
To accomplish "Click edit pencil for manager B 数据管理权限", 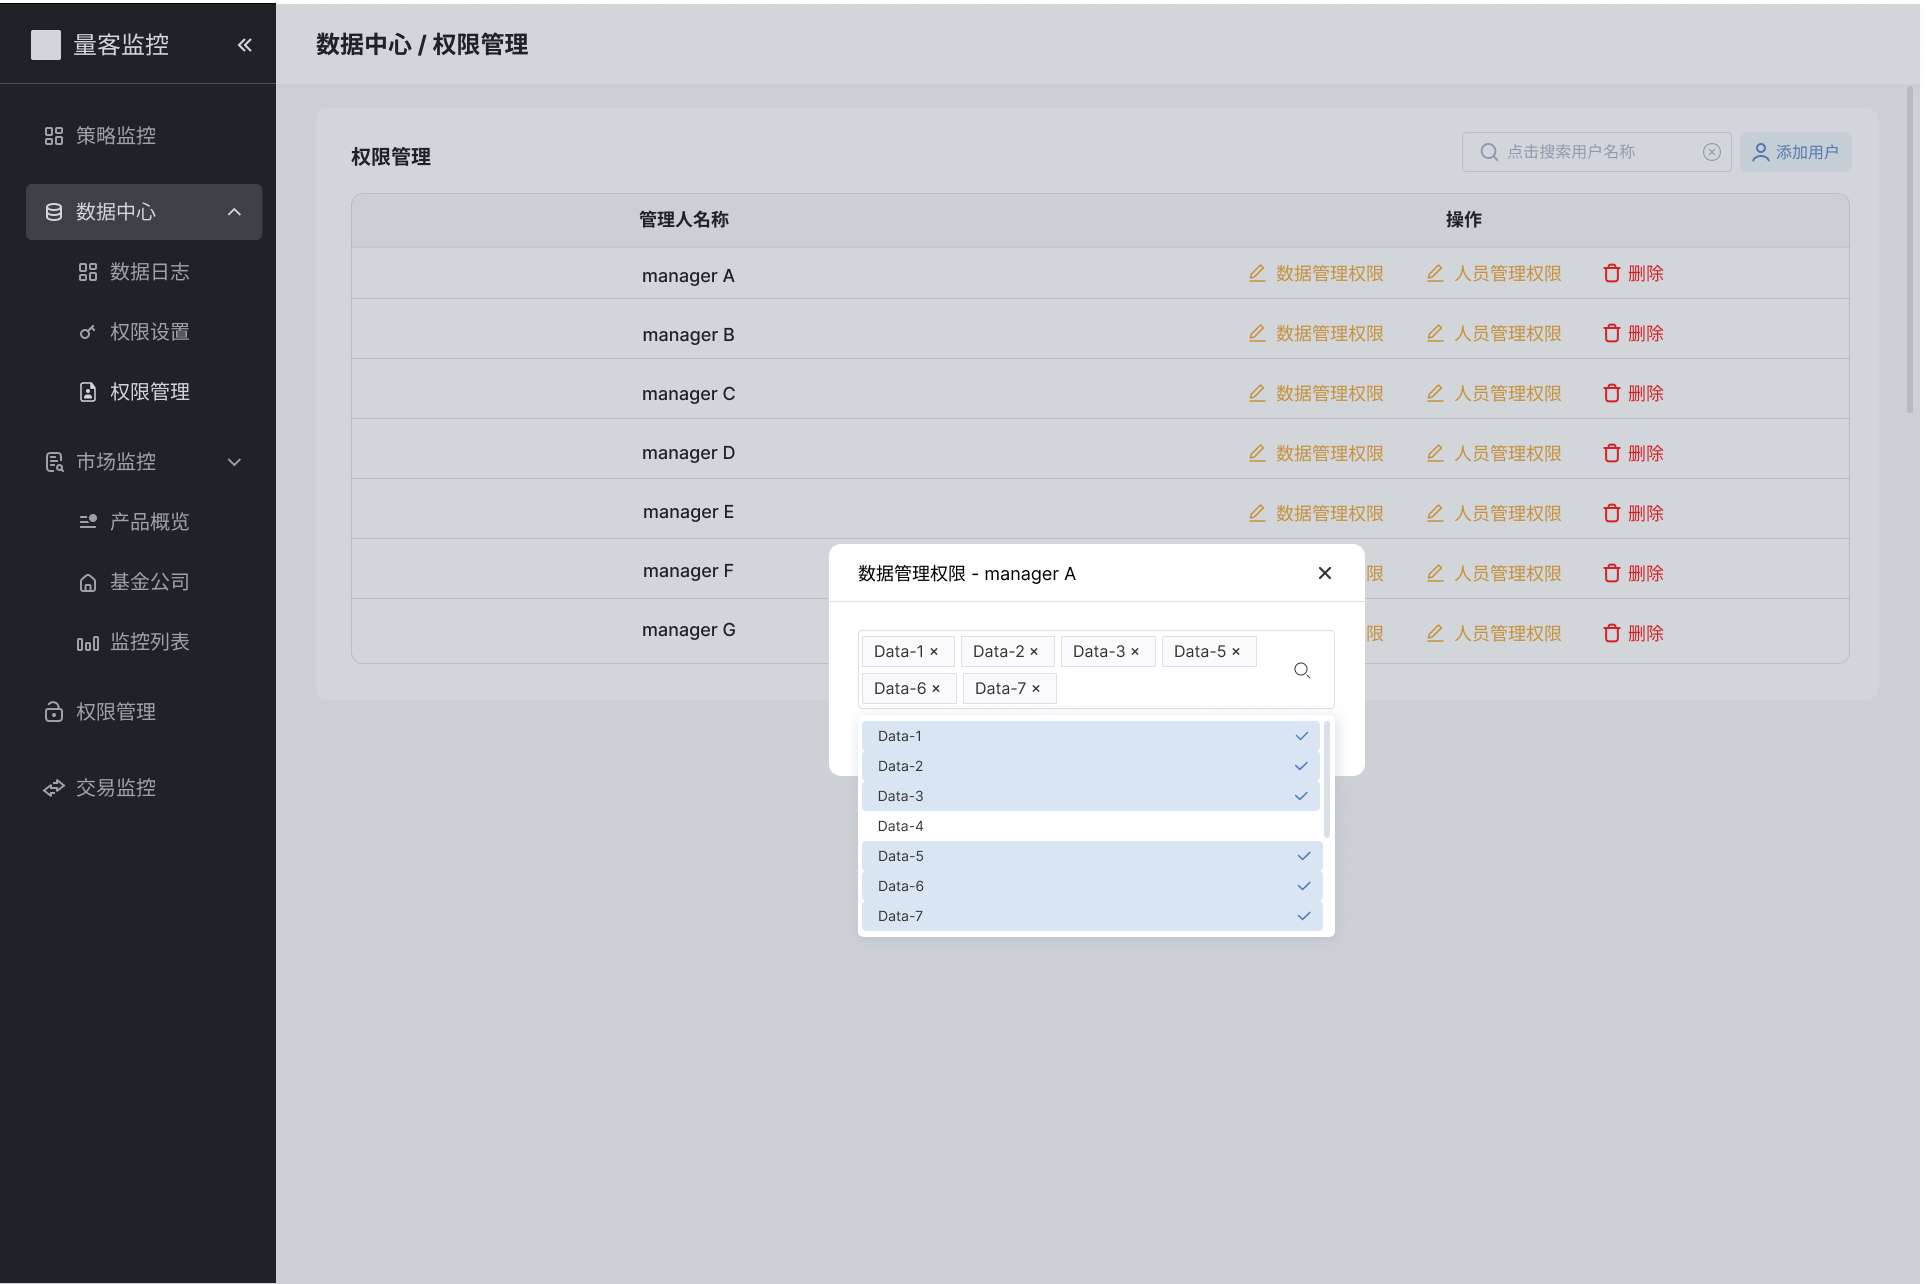I will 1257,333.
